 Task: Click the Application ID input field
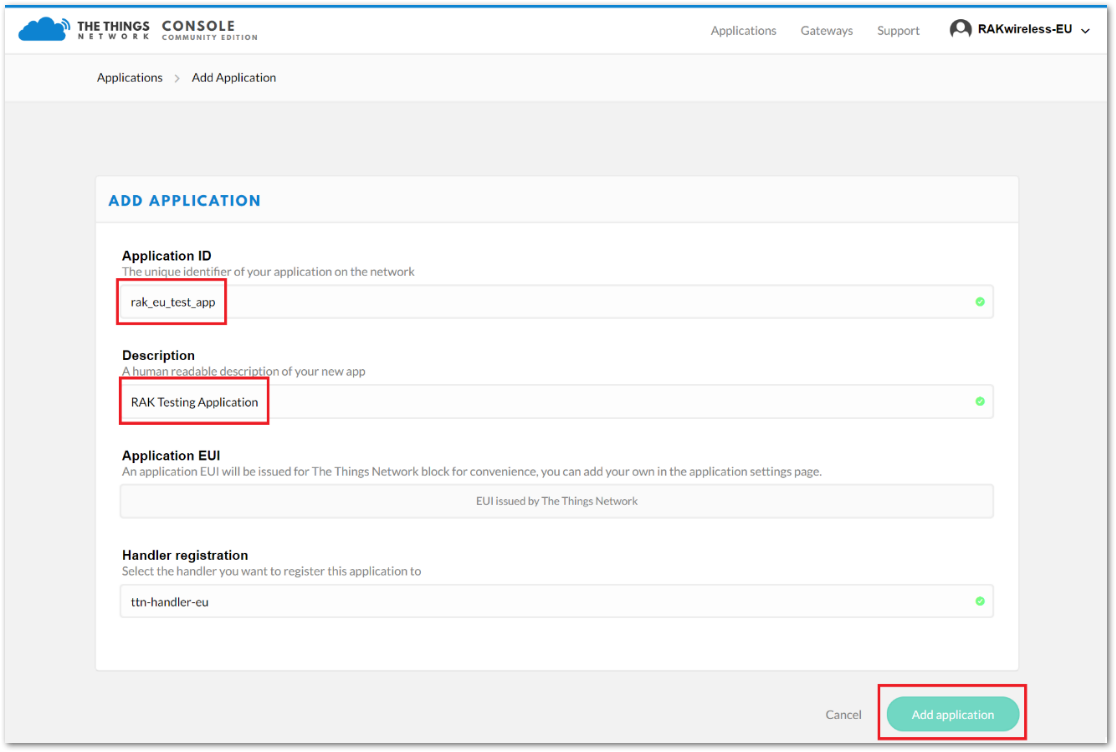pos(557,302)
